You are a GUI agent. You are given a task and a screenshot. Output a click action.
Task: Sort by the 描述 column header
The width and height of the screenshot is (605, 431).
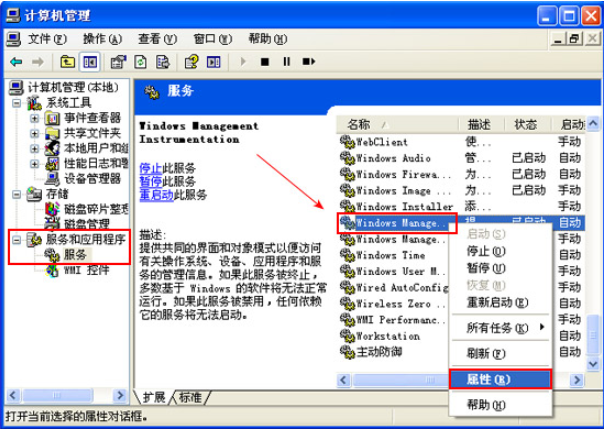[x=482, y=124]
